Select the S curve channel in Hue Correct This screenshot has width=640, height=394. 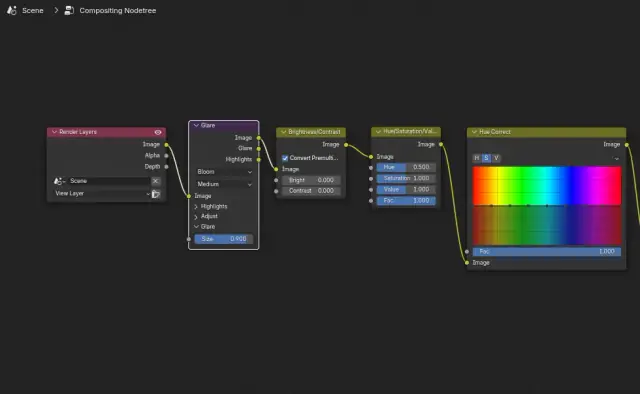coord(486,158)
